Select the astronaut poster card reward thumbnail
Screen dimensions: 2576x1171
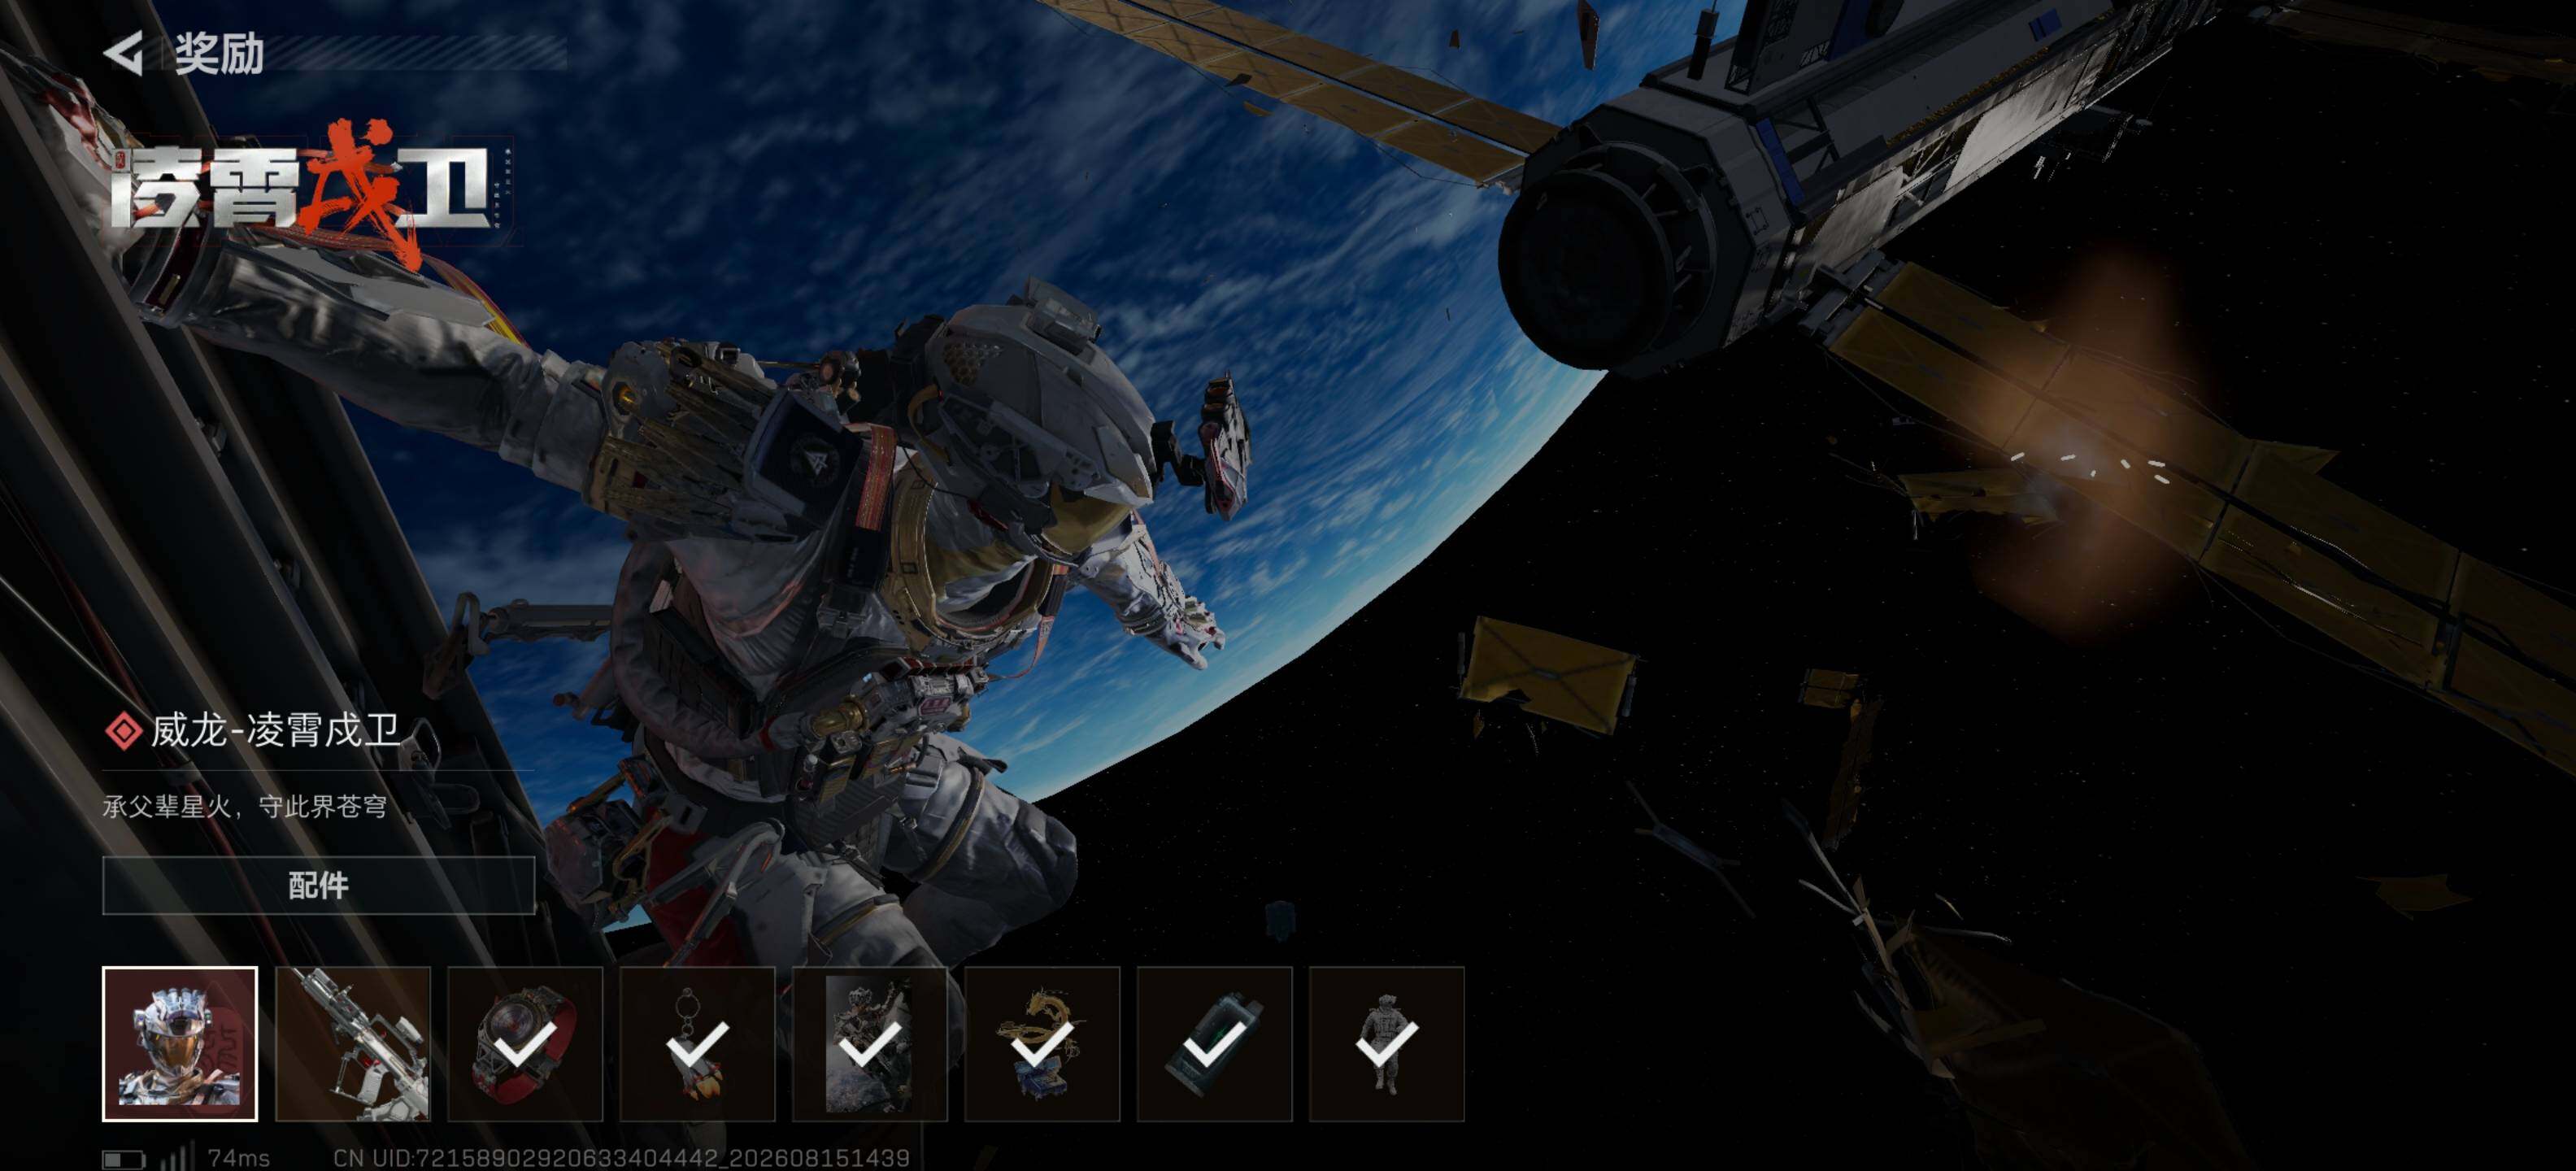870,1043
